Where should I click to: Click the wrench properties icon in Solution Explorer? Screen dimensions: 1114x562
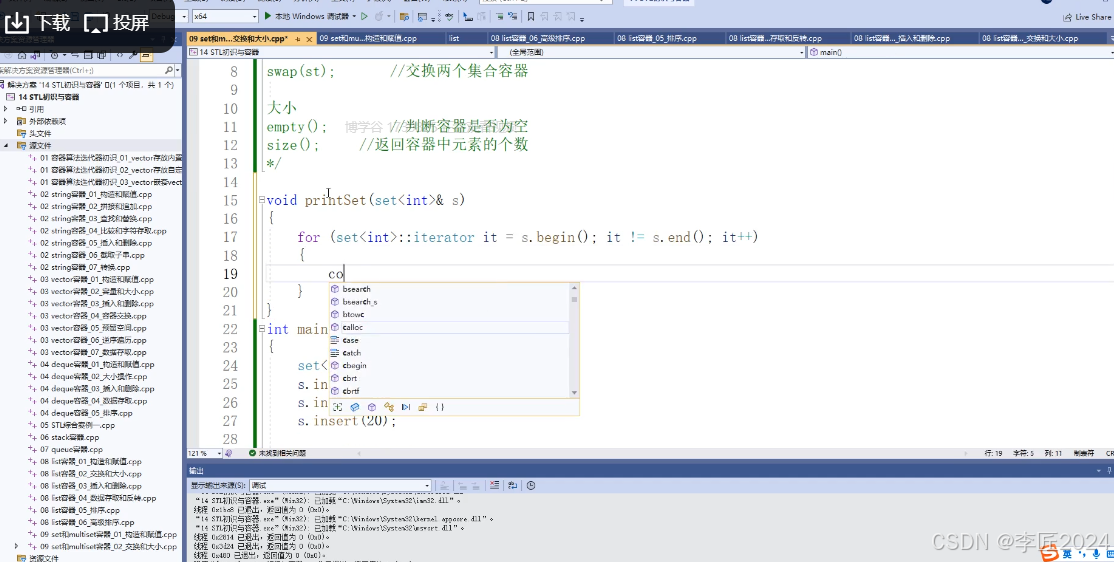tap(133, 55)
